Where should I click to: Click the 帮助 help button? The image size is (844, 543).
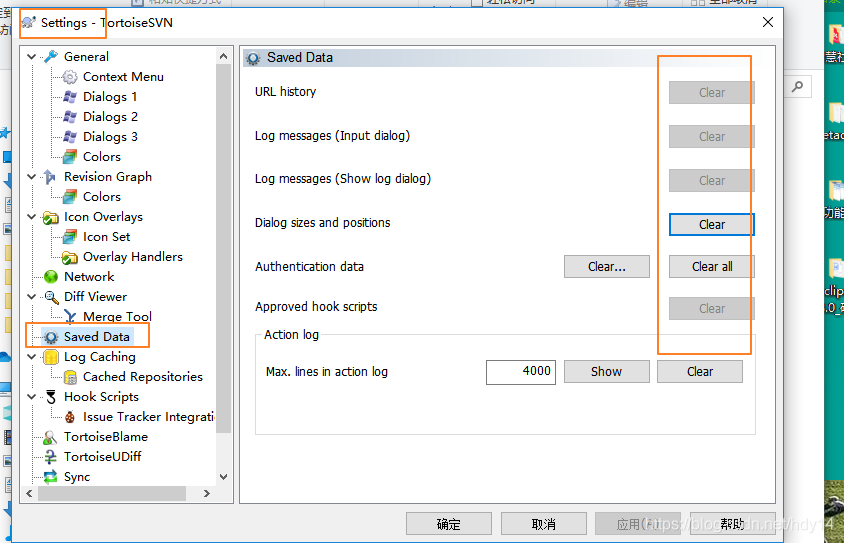(733, 524)
